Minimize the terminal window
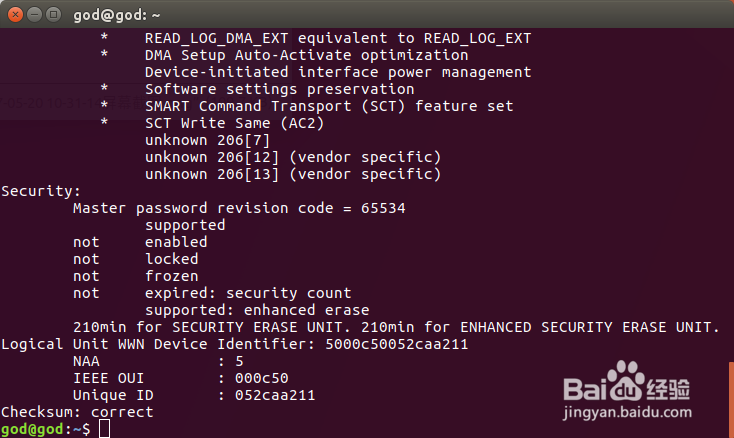 (33, 14)
